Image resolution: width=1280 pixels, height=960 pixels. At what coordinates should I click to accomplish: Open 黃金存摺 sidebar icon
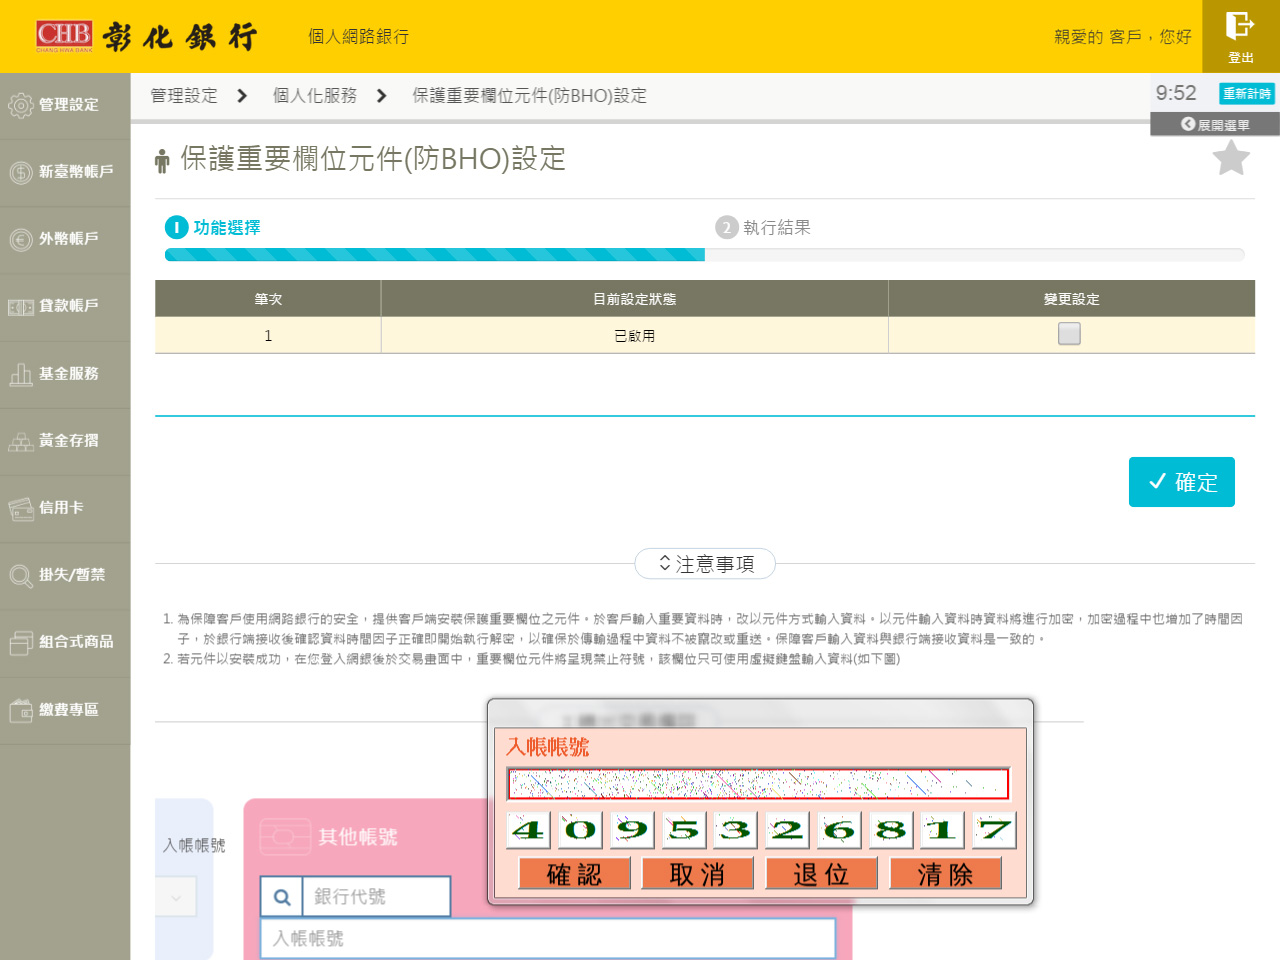(21, 441)
